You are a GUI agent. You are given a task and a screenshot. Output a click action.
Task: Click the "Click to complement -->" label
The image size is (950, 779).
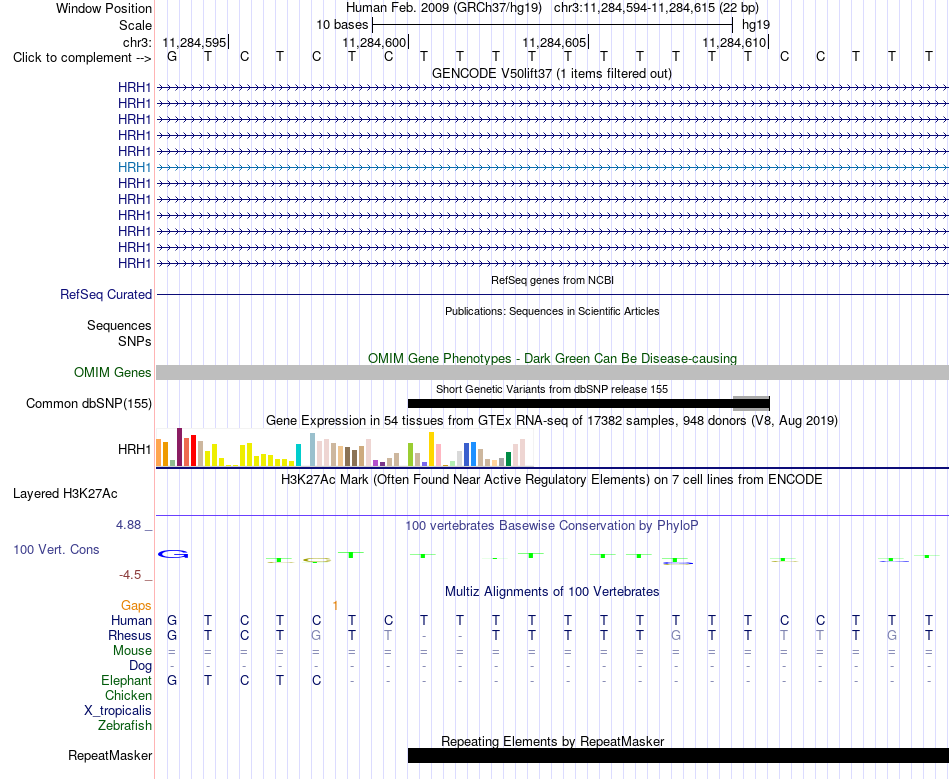pyautogui.click(x=82, y=58)
